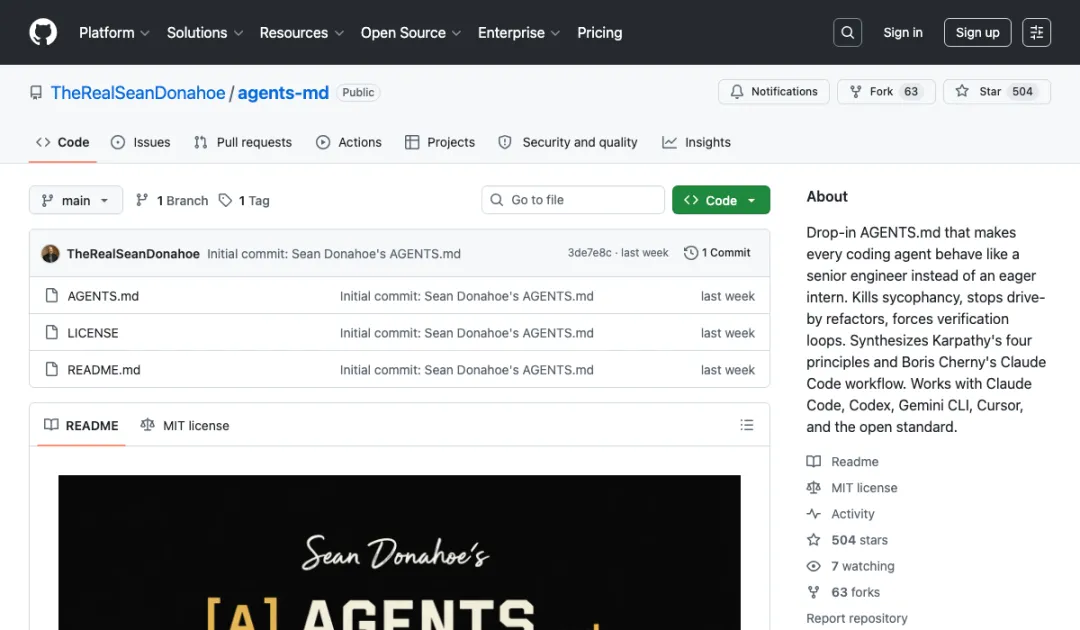Expand the Platform menu

tap(114, 32)
